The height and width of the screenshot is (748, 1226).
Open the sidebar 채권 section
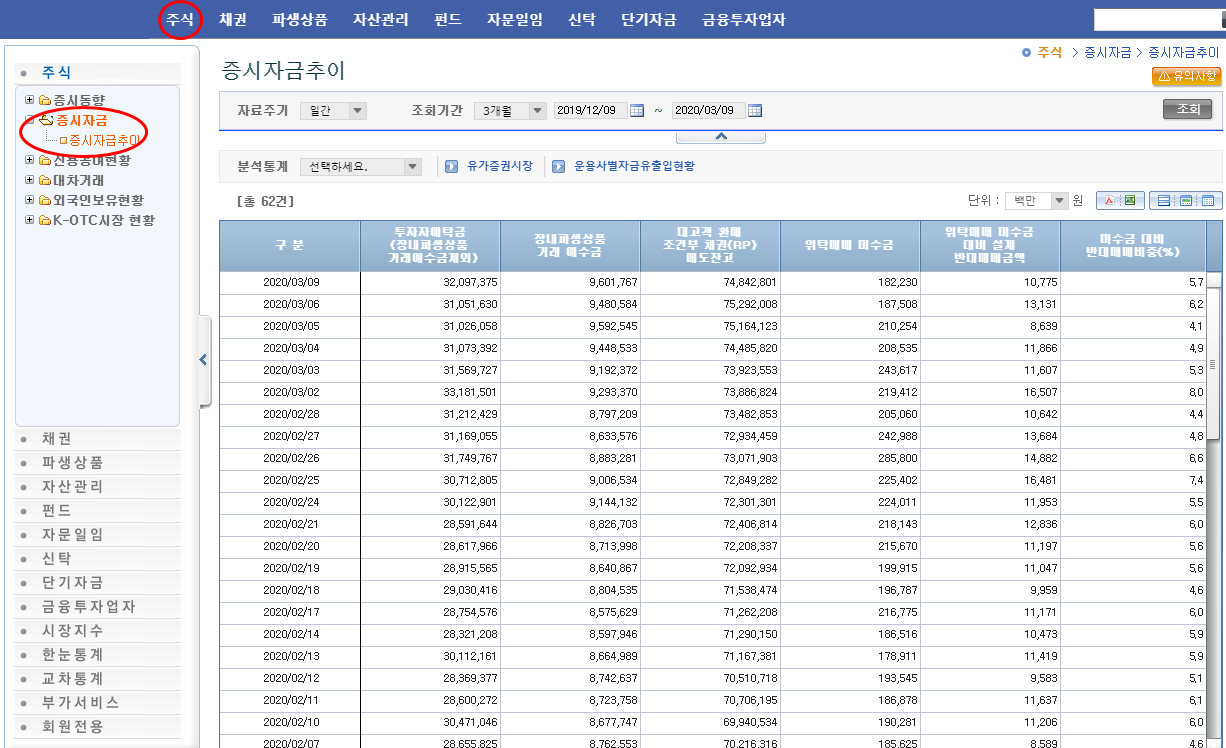[98, 439]
